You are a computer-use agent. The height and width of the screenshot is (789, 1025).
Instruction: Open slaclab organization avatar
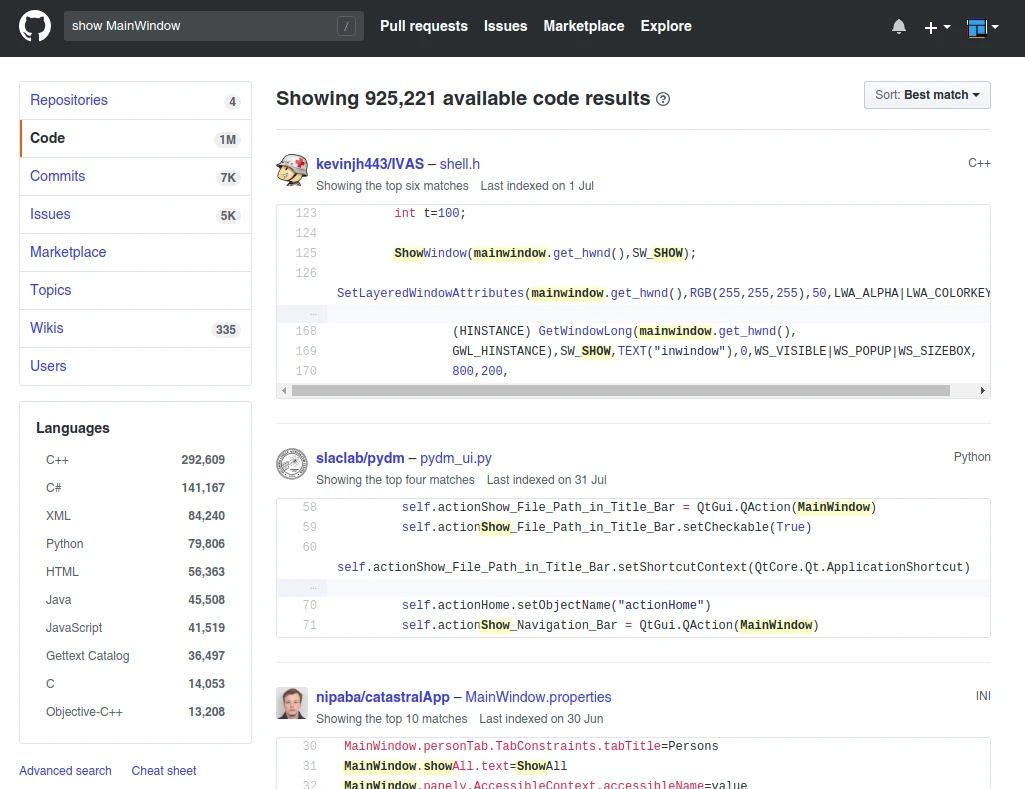pos(292,464)
